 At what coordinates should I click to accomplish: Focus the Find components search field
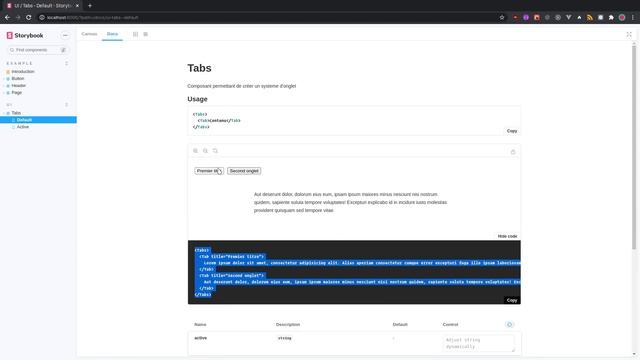(37, 50)
